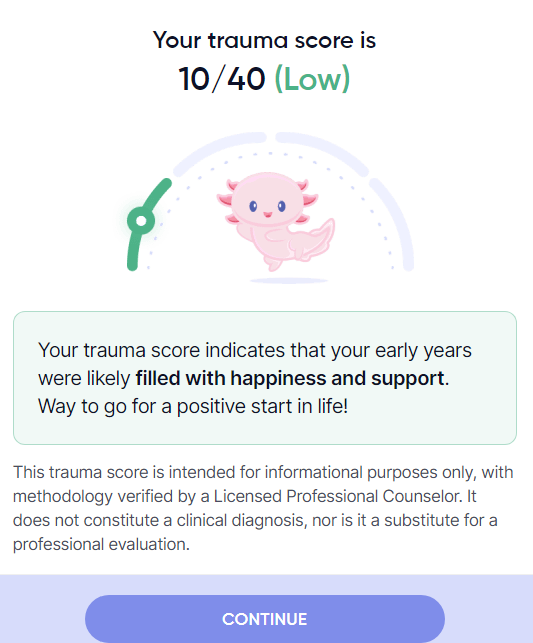Click the green result summary box
Screen dimensions: 533x643
click(265, 378)
